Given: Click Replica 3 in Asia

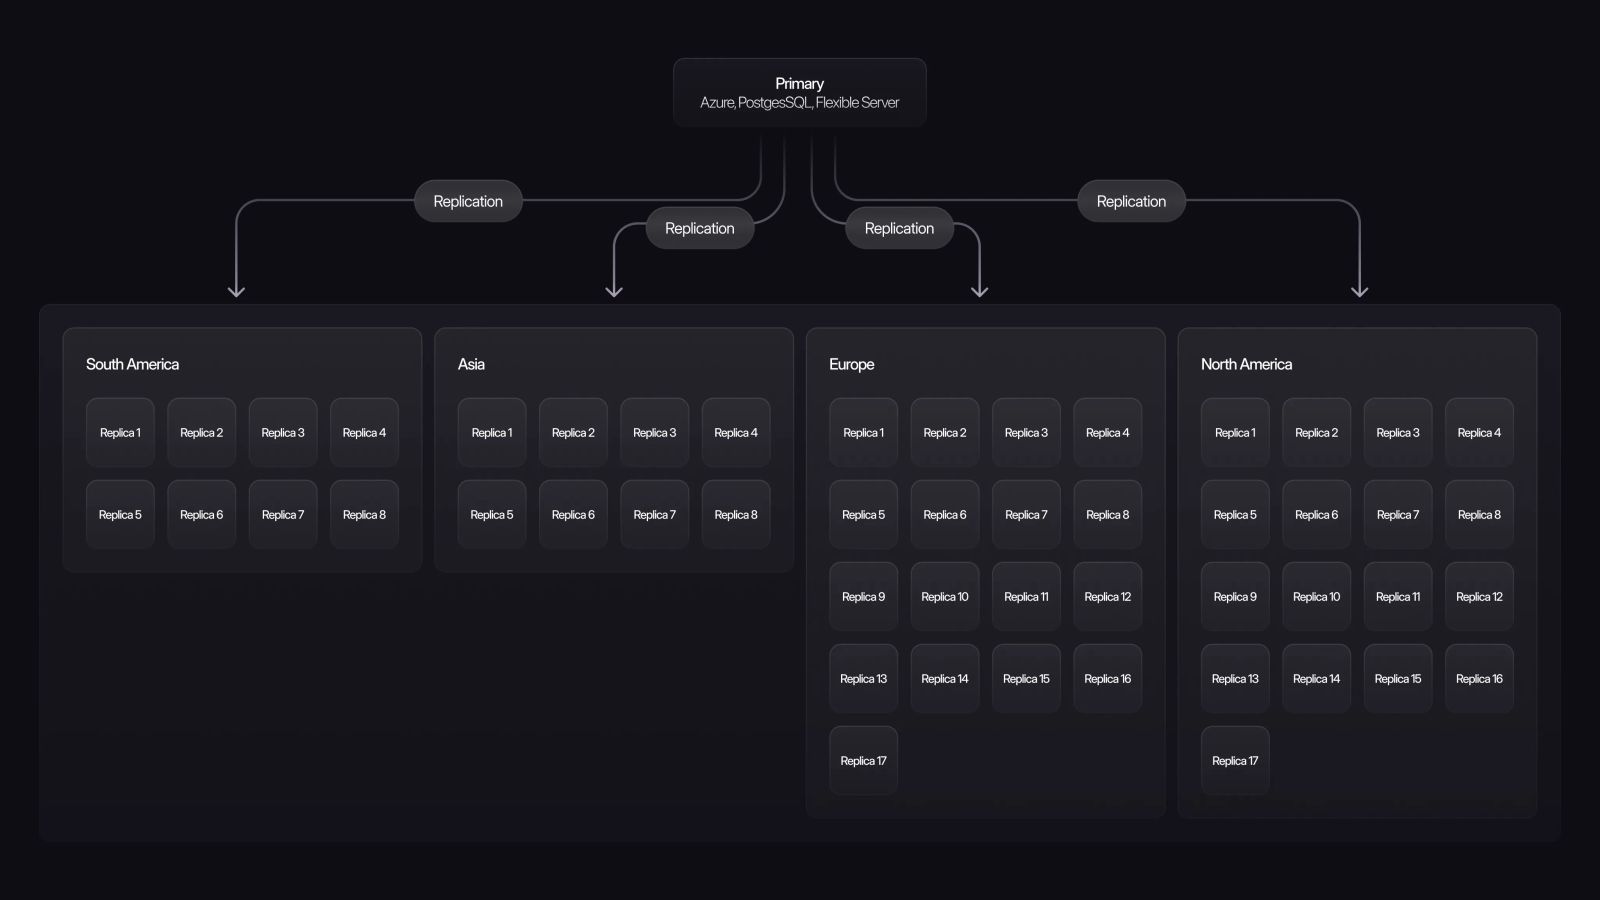Looking at the screenshot, I should (654, 432).
